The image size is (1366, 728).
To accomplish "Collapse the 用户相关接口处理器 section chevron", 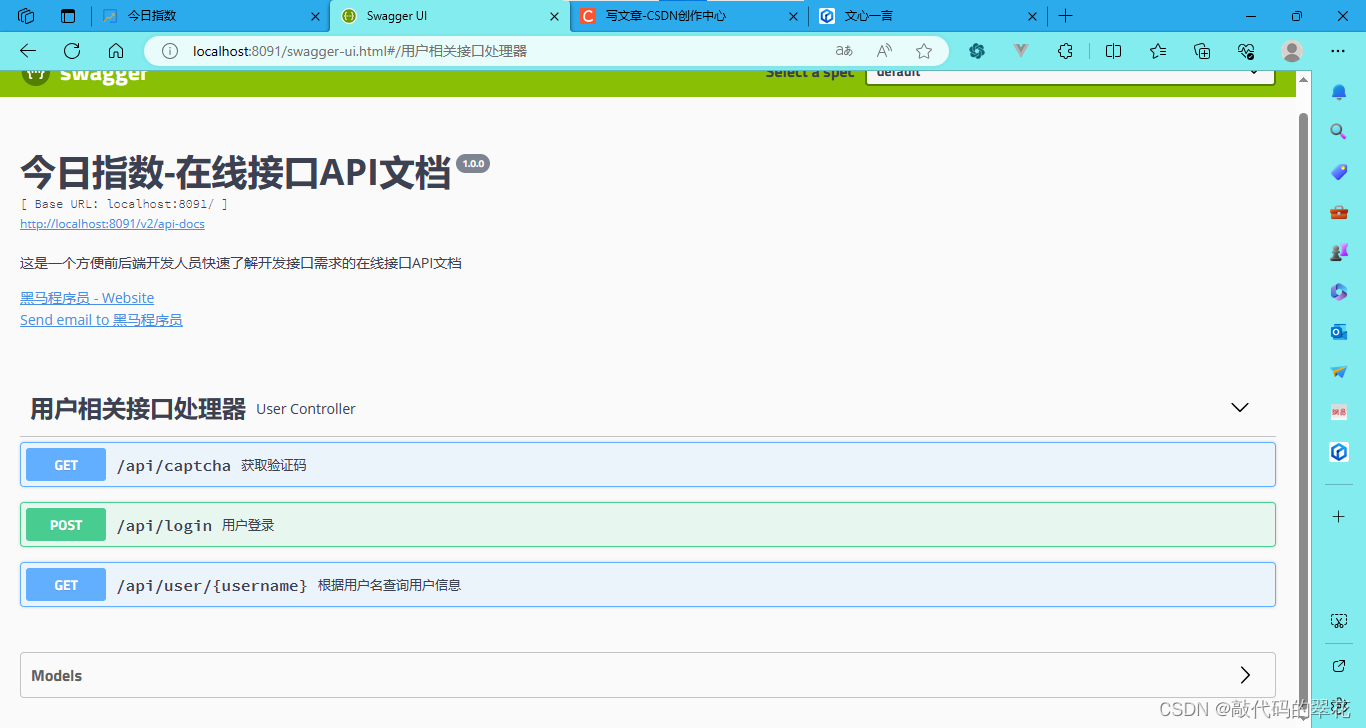I will (1240, 408).
